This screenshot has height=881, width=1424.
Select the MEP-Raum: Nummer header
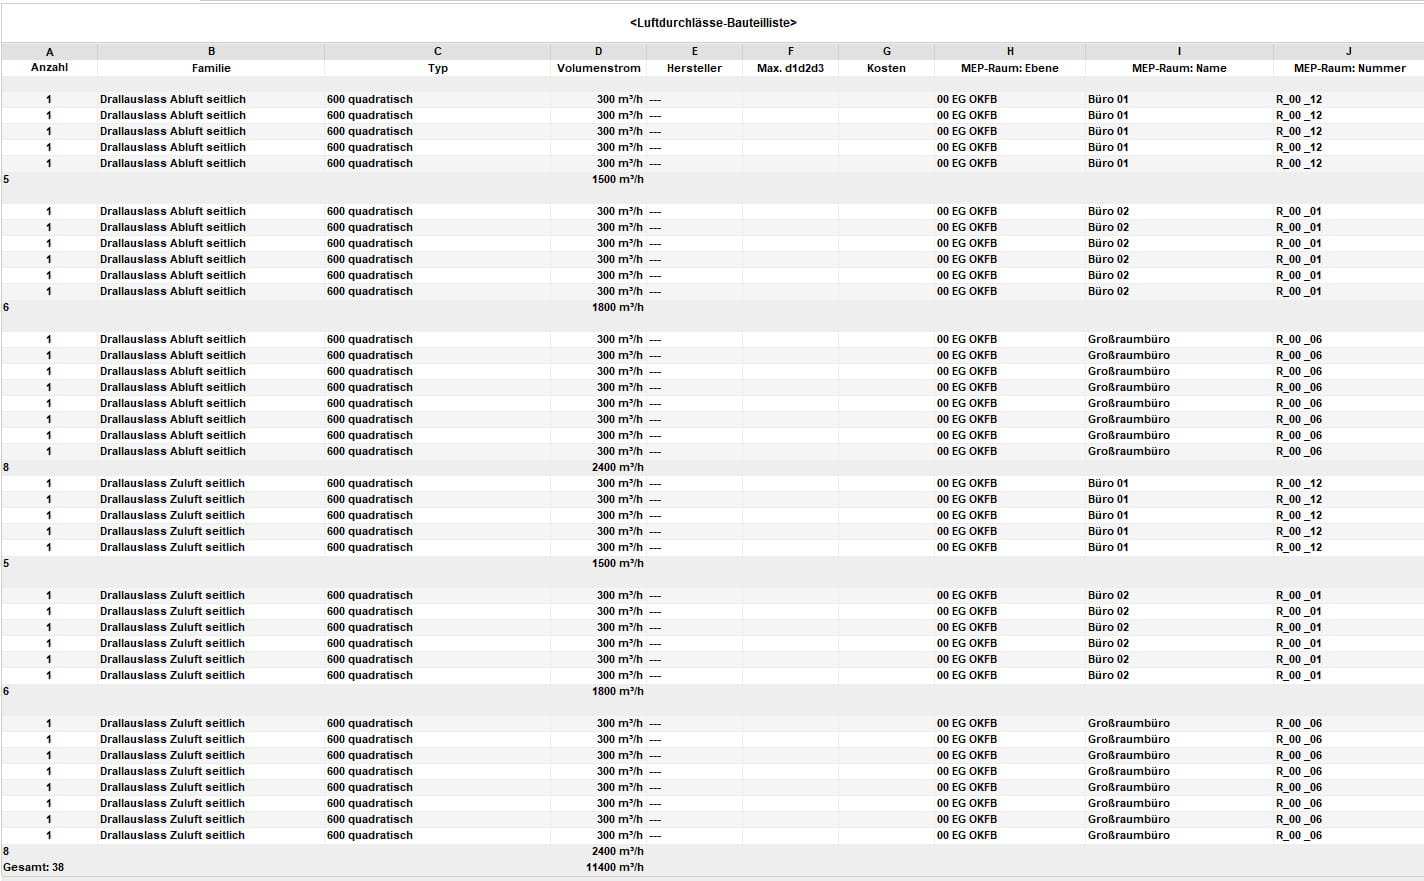coord(1349,68)
